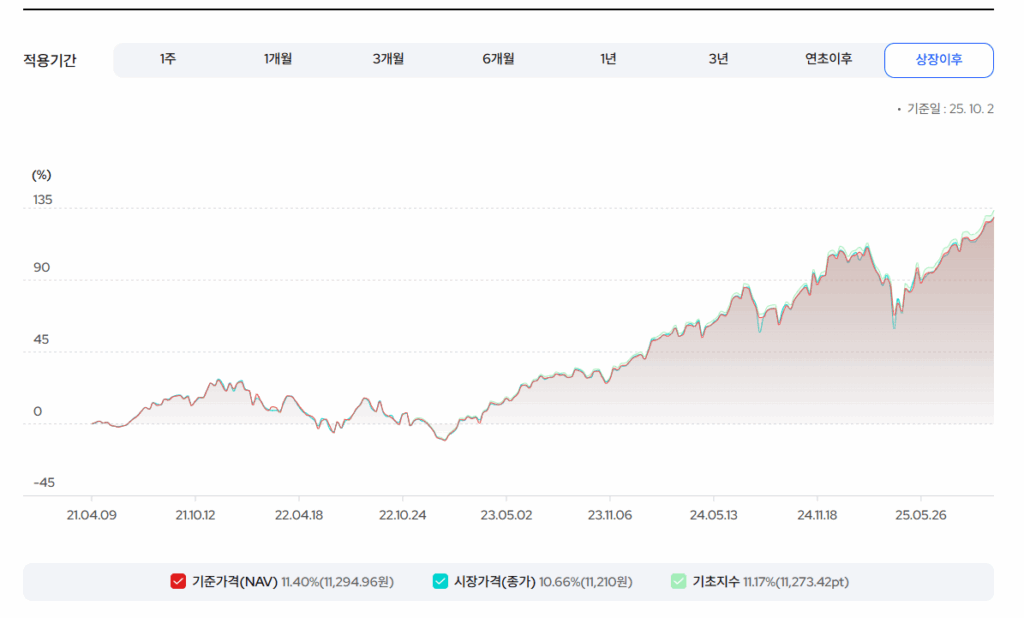Image resolution: width=1024 pixels, height=618 pixels.
Task: Select the 1주 period tab
Action: (168, 60)
